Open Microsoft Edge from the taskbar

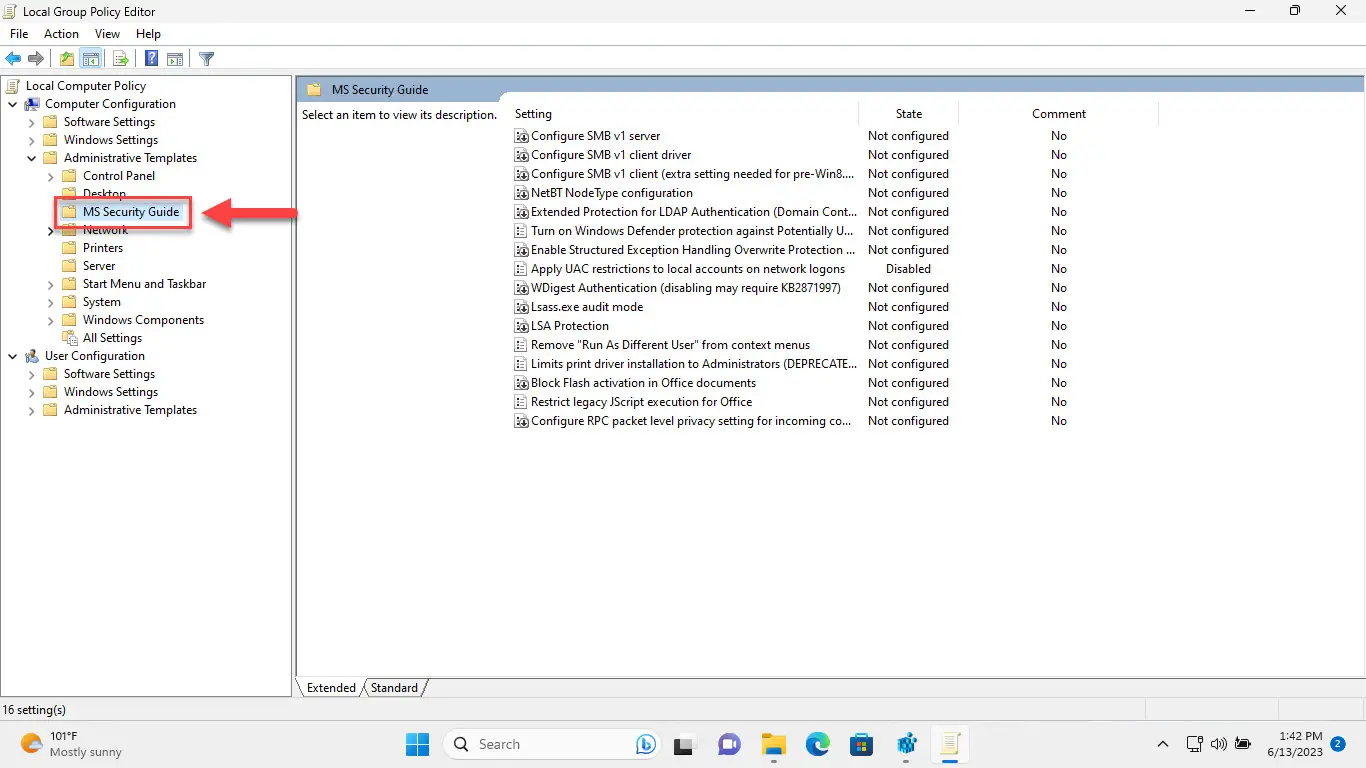tap(818, 744)
